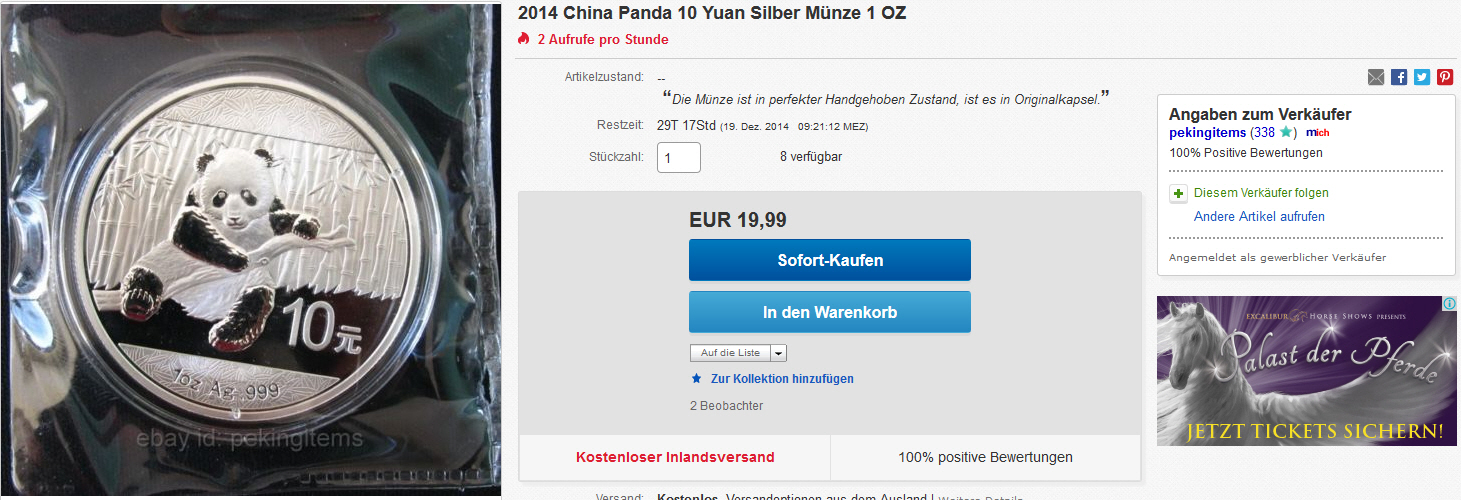The image size is (1461, 500).
Task: Open the 338 feedback score link
Action: click(x=1263, y=132)
